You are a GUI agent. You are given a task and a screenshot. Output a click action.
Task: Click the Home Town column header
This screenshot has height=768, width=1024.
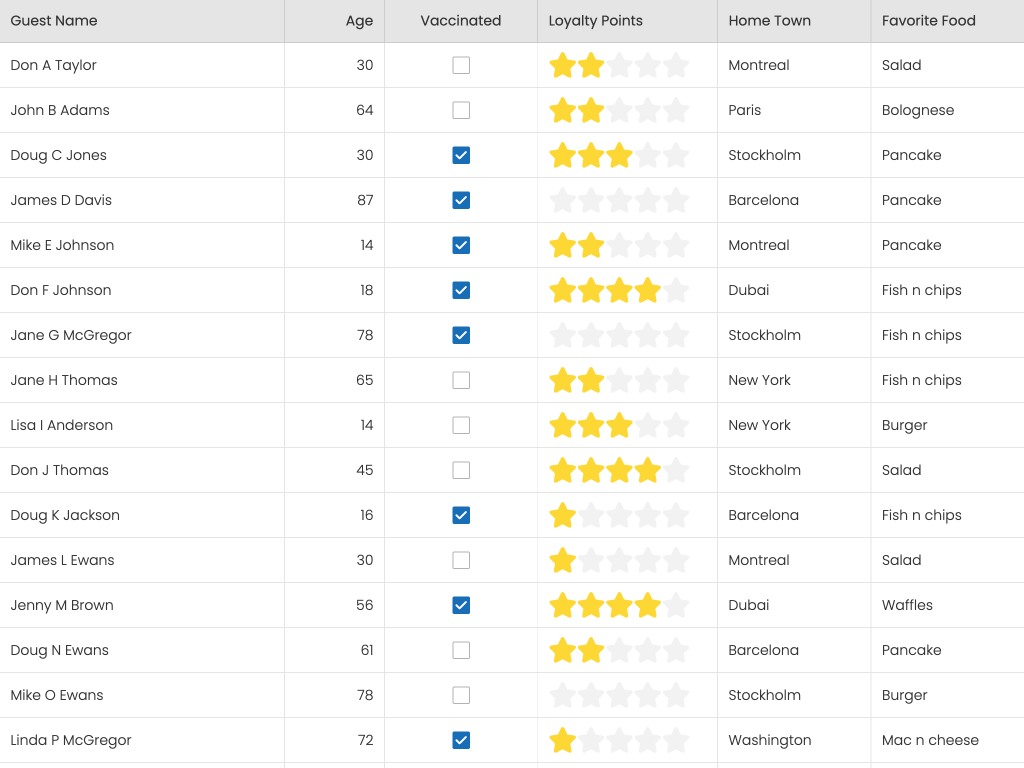point(769,21)
